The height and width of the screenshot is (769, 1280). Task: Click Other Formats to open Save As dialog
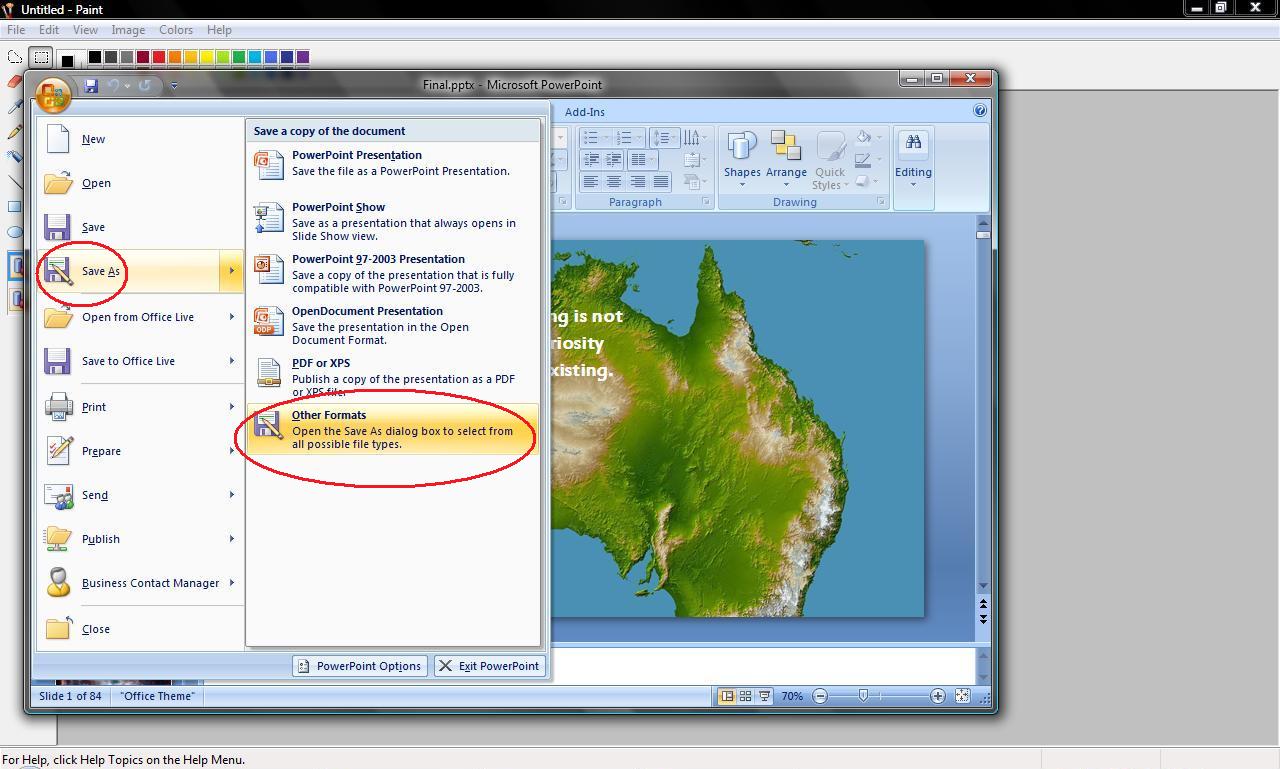393,429
